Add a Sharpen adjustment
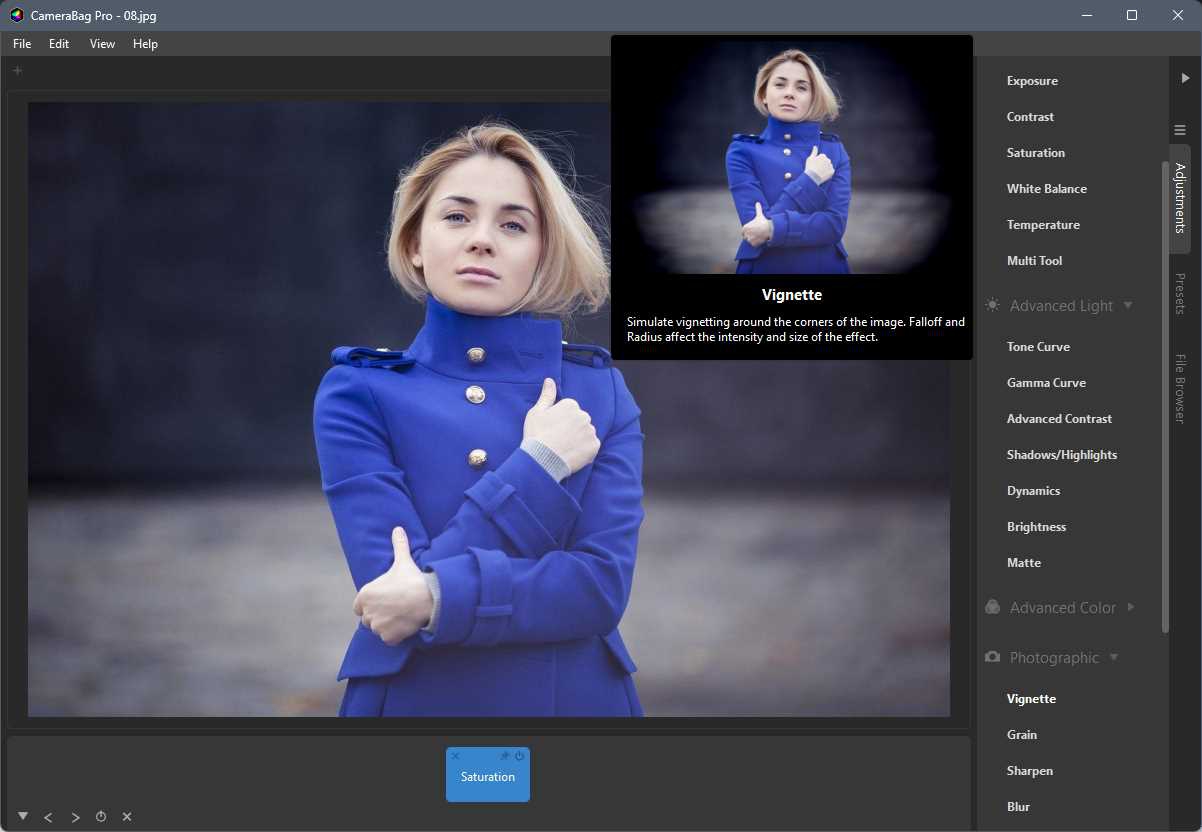 pos(1029,771)
